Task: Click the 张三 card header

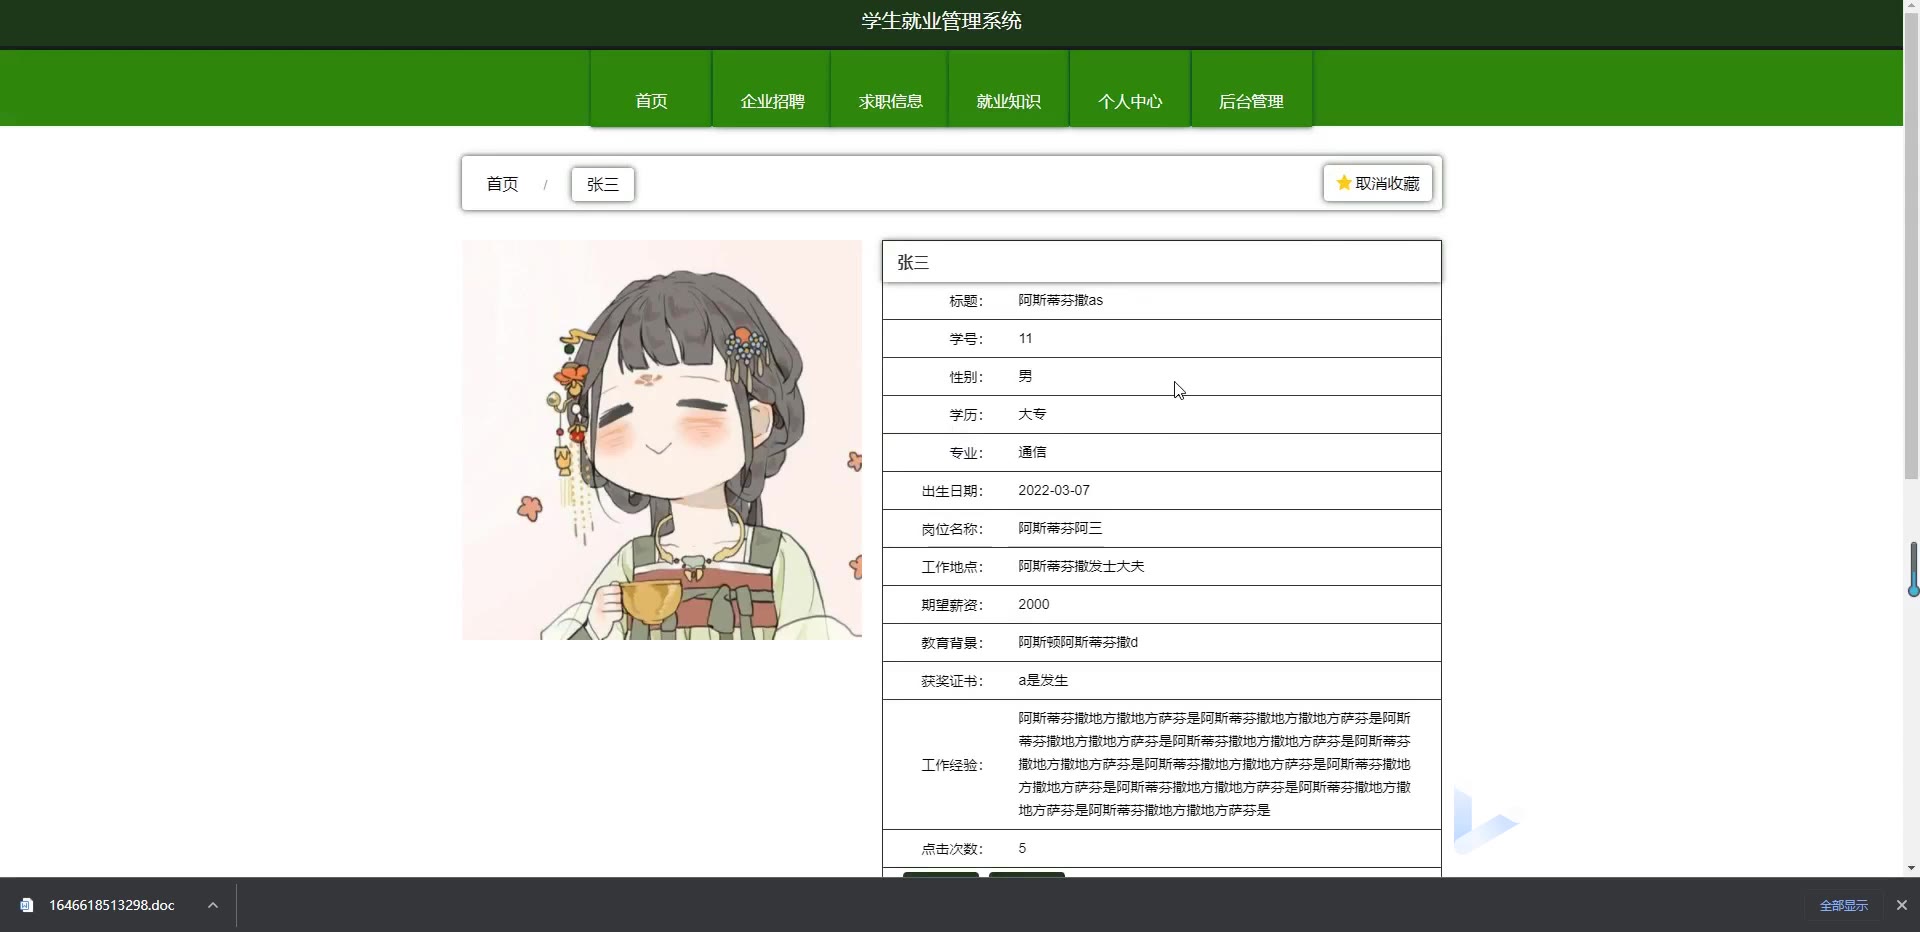Action: (1162, 262)
